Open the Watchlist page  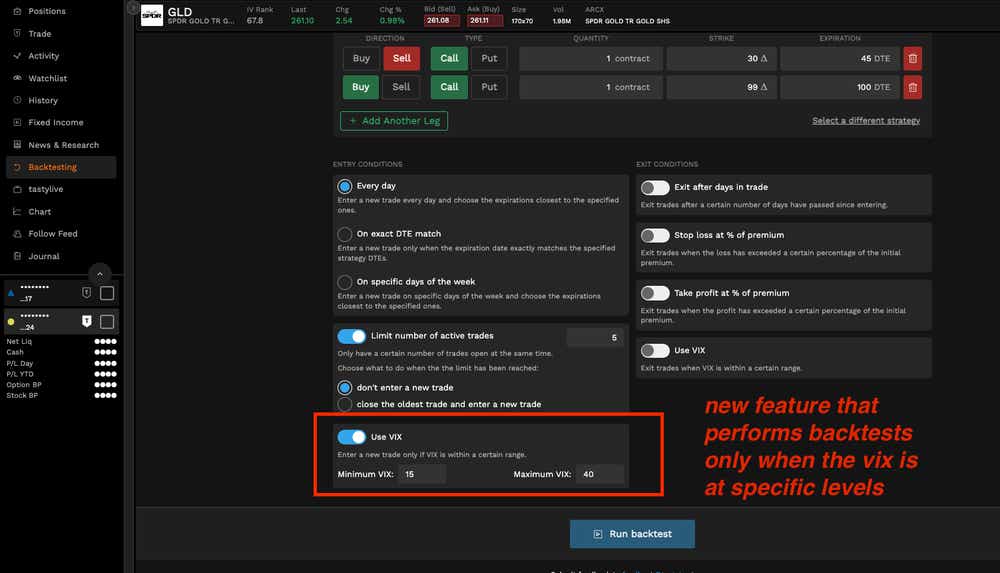(x=47, y=78)
